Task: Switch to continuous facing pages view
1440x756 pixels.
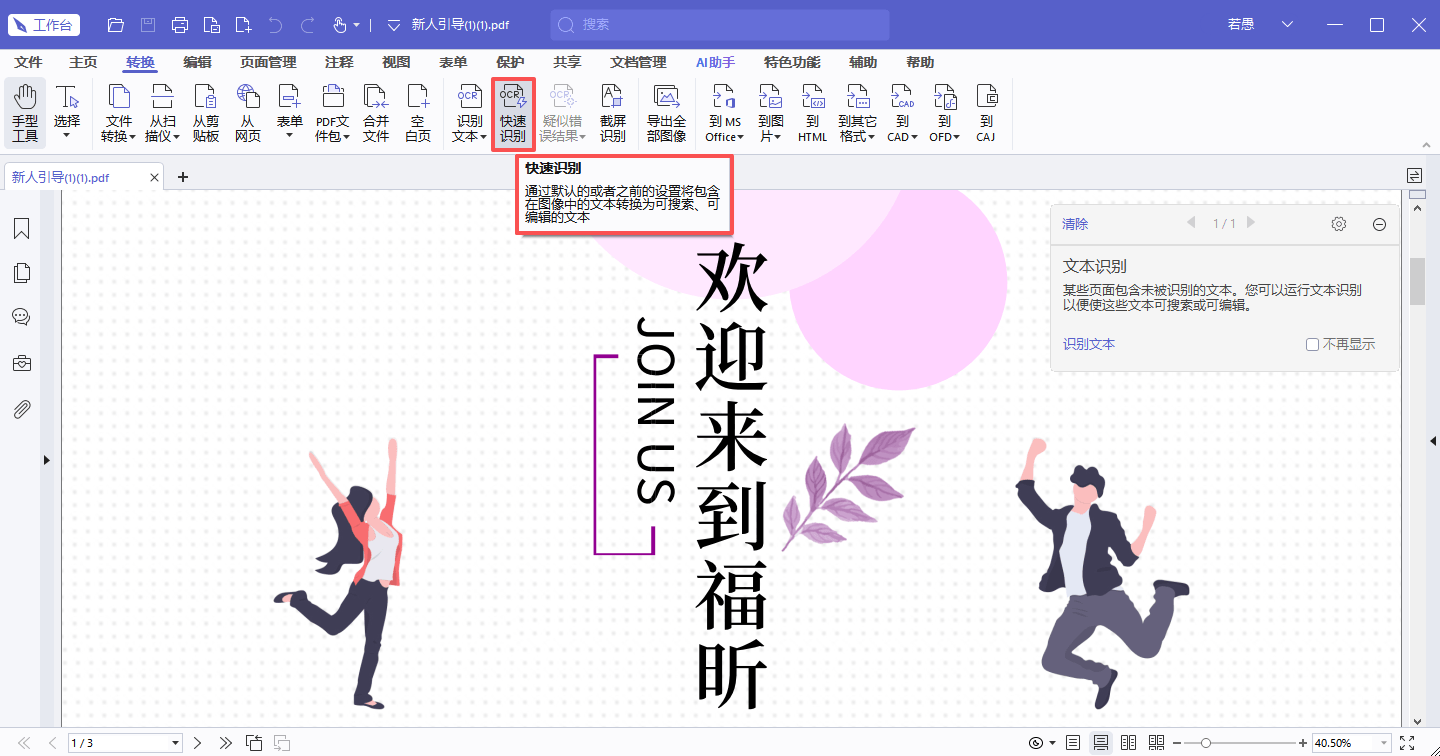Action: point(1157,743)
